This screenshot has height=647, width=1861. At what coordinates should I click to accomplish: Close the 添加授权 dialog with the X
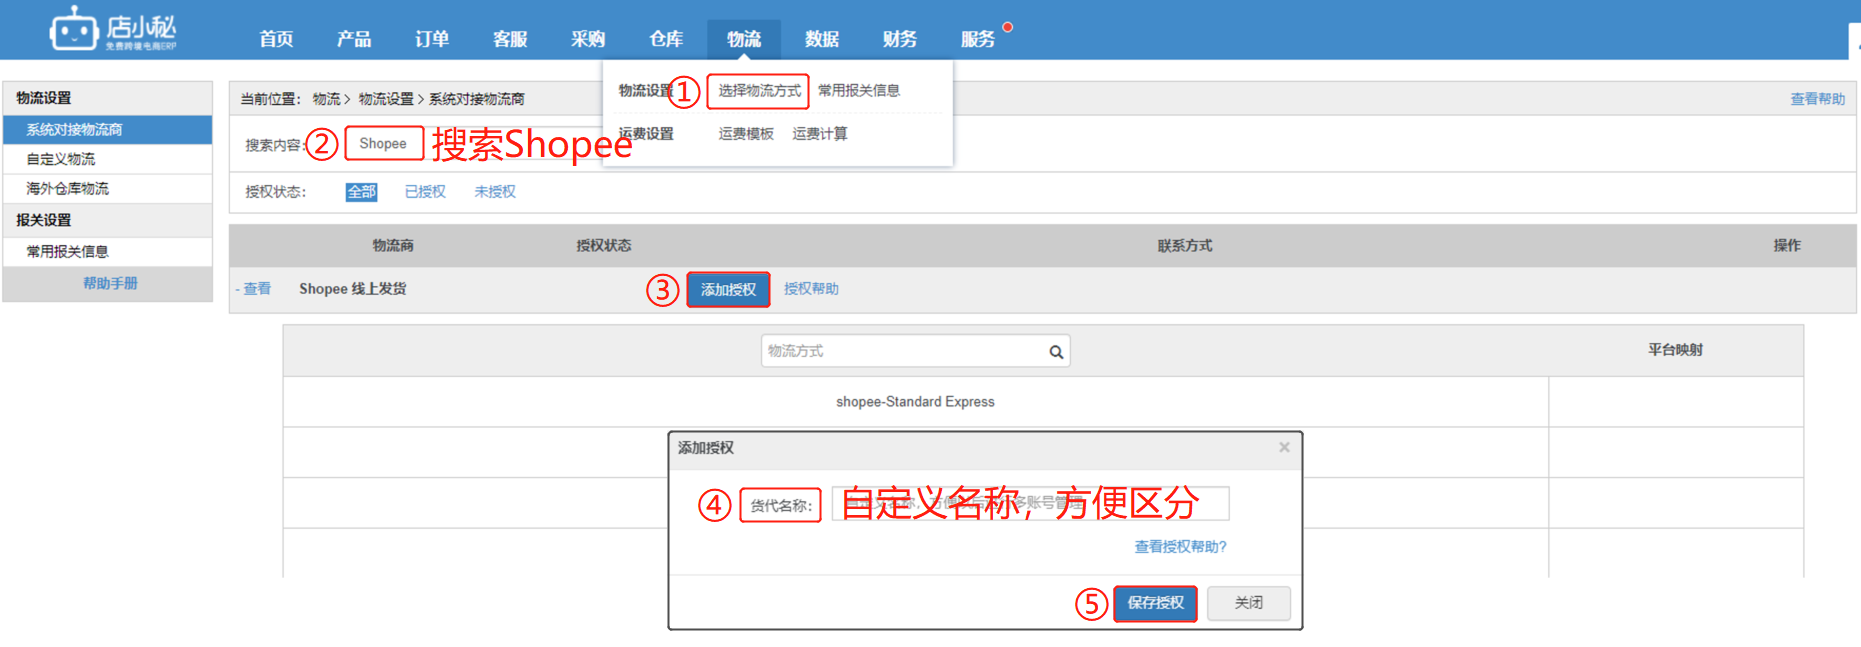(1284, 447)
